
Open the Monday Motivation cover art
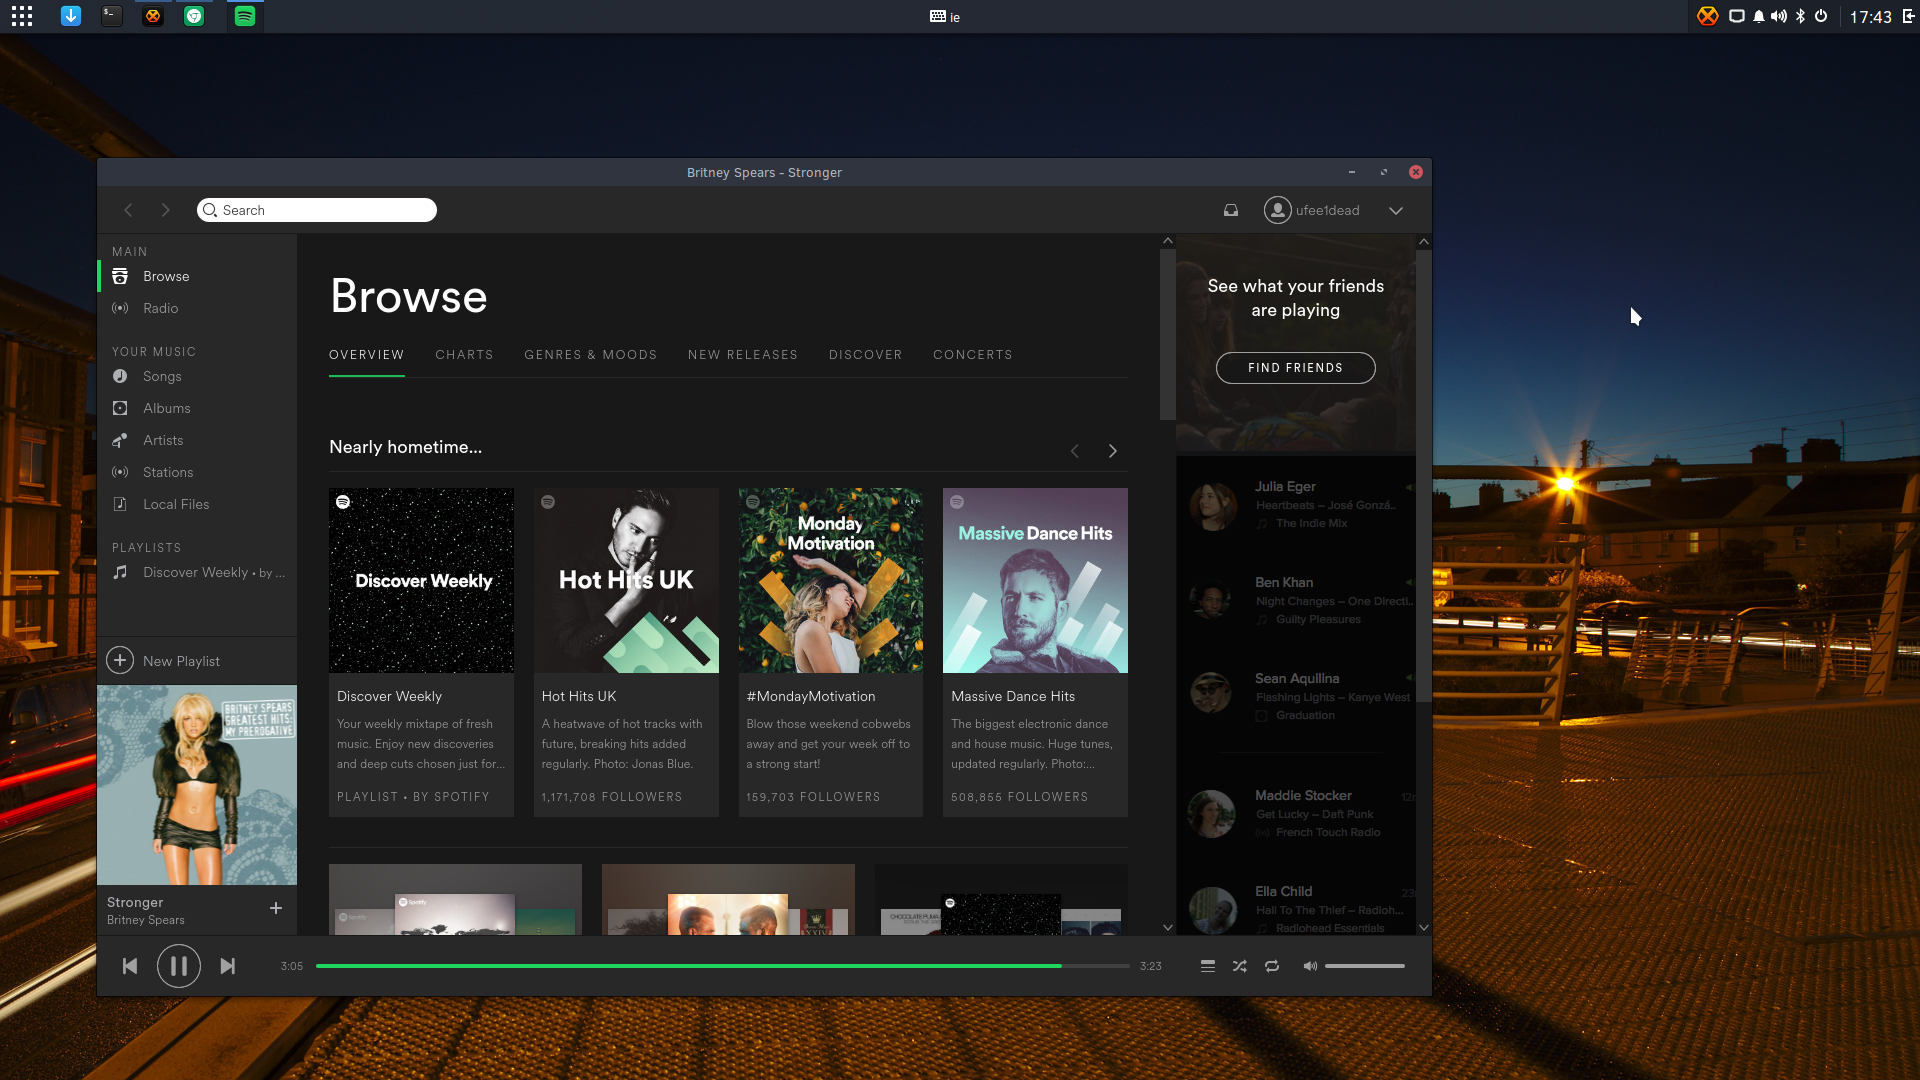831,580
